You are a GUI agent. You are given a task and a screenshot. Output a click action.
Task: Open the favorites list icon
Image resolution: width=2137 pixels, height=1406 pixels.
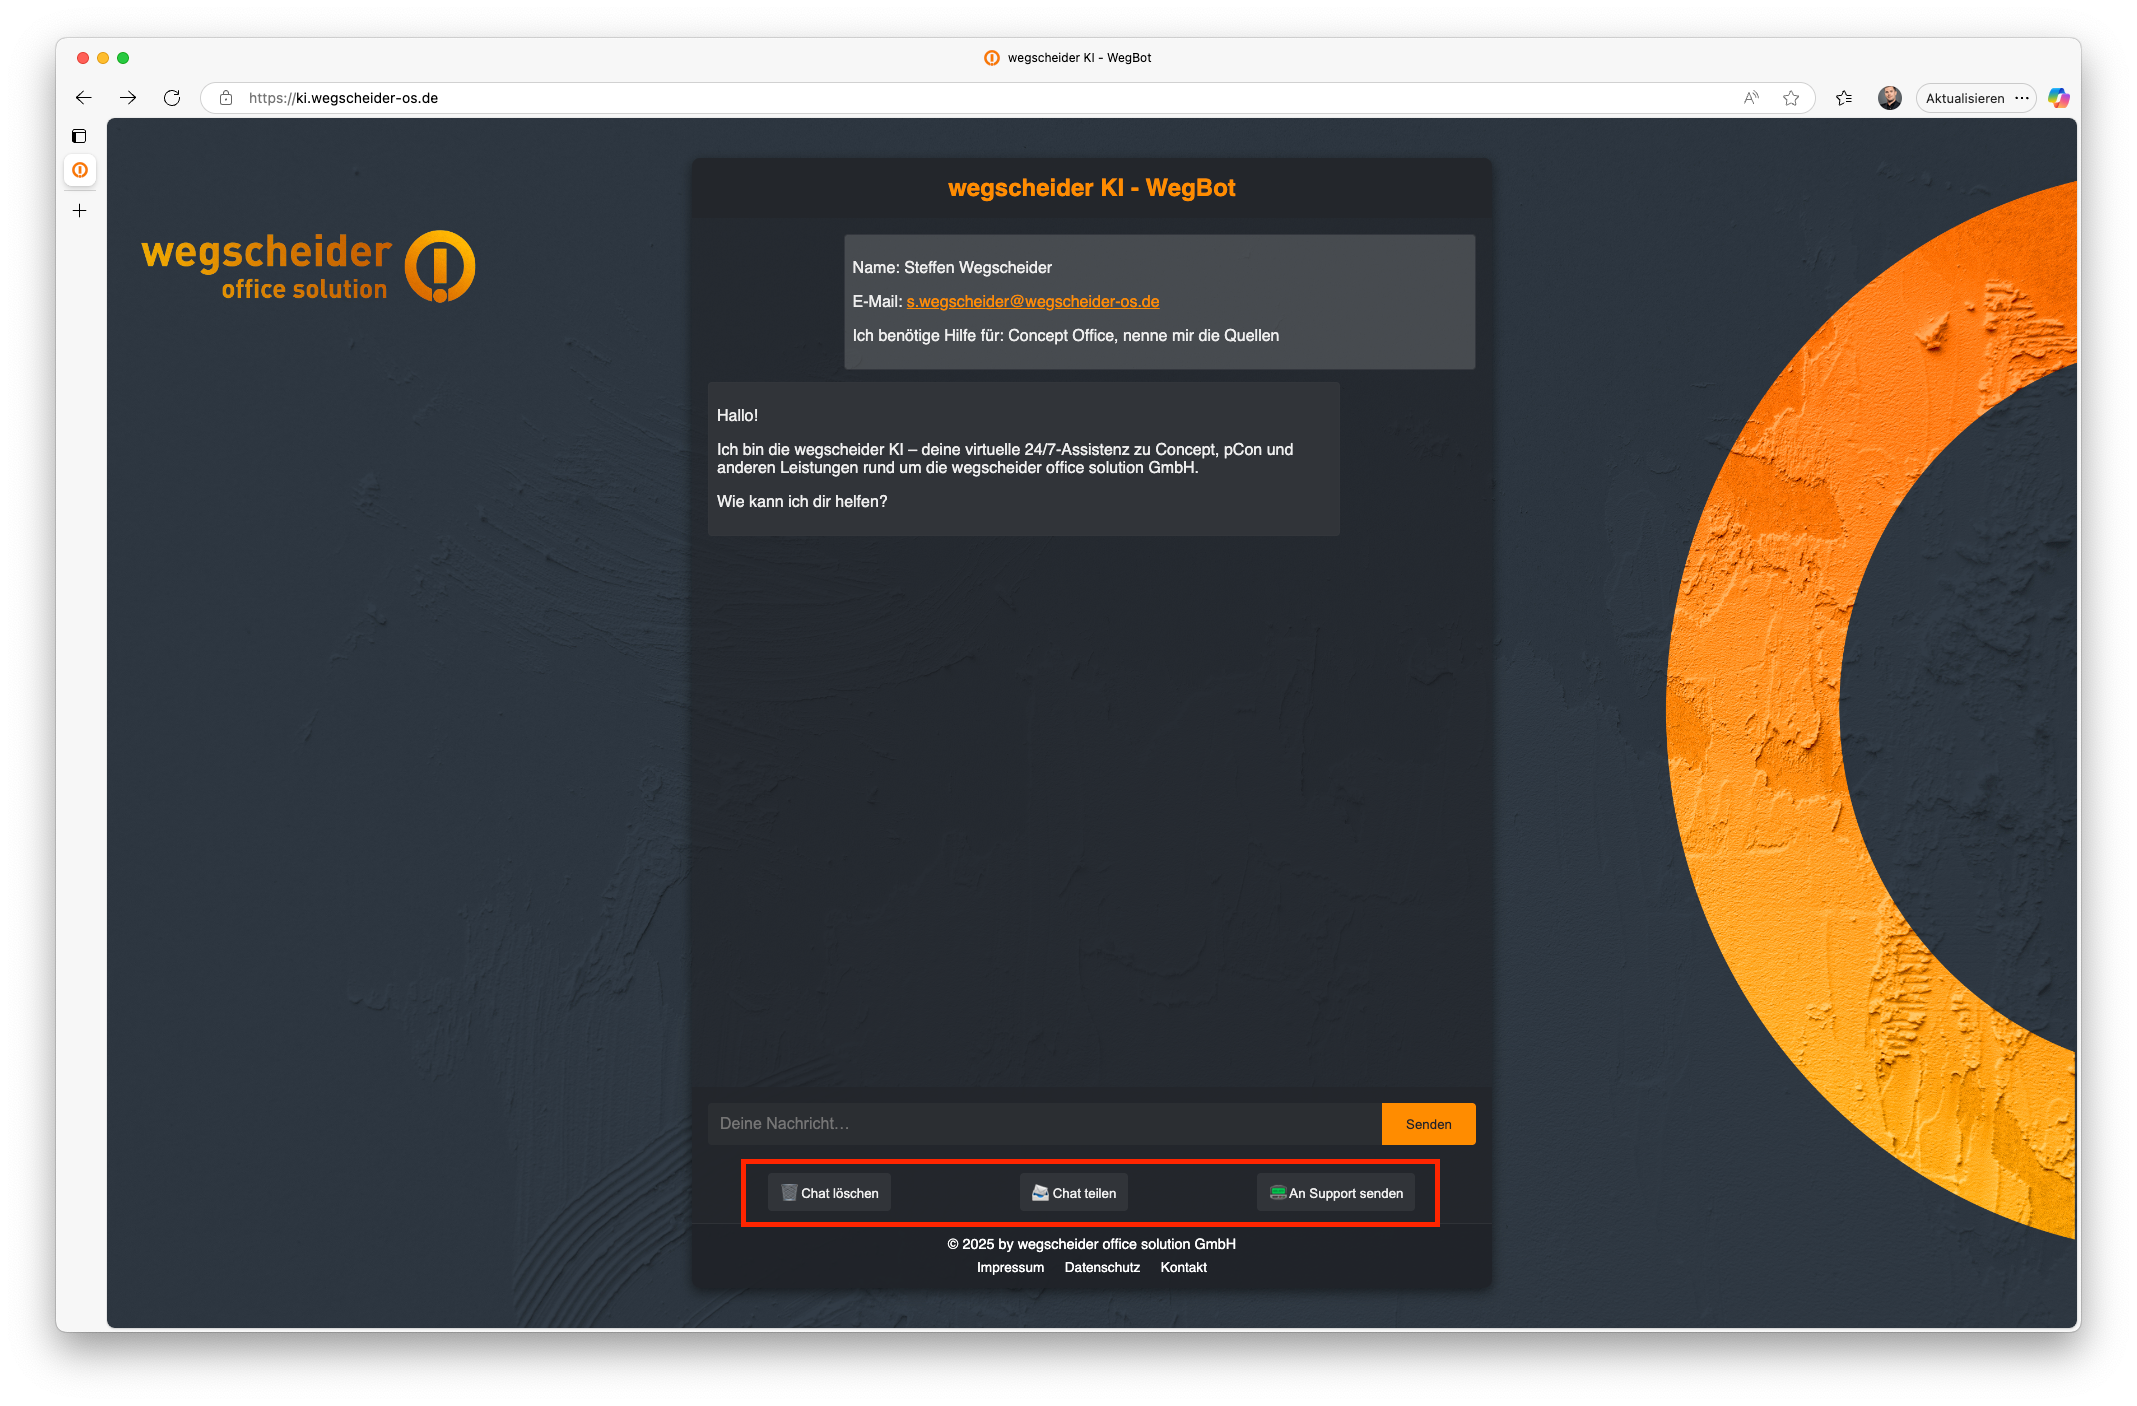pos(1844,98)
